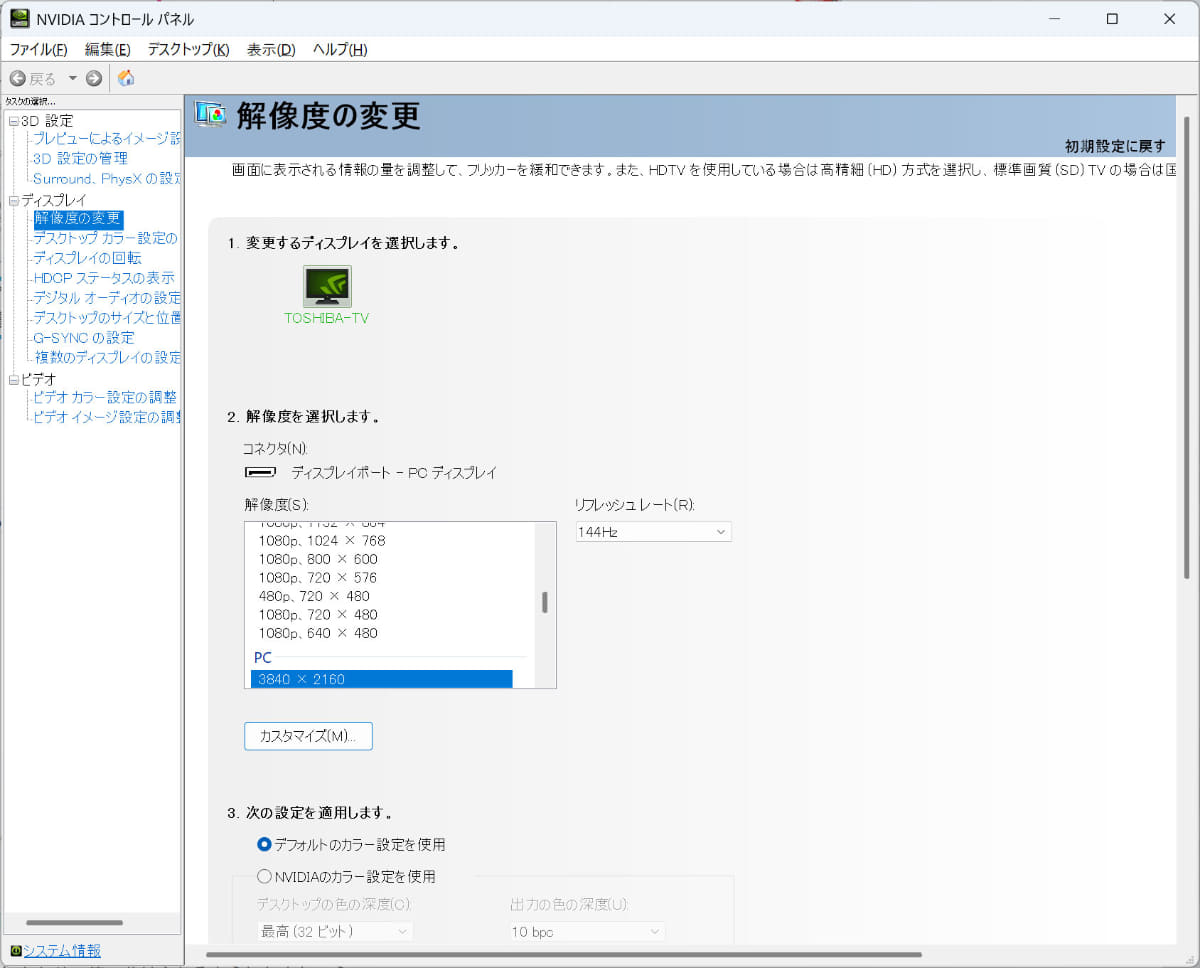Screen dimensions: 1200x968
Task: Click the forward navigation arrow icon
Action: point(92,77)
